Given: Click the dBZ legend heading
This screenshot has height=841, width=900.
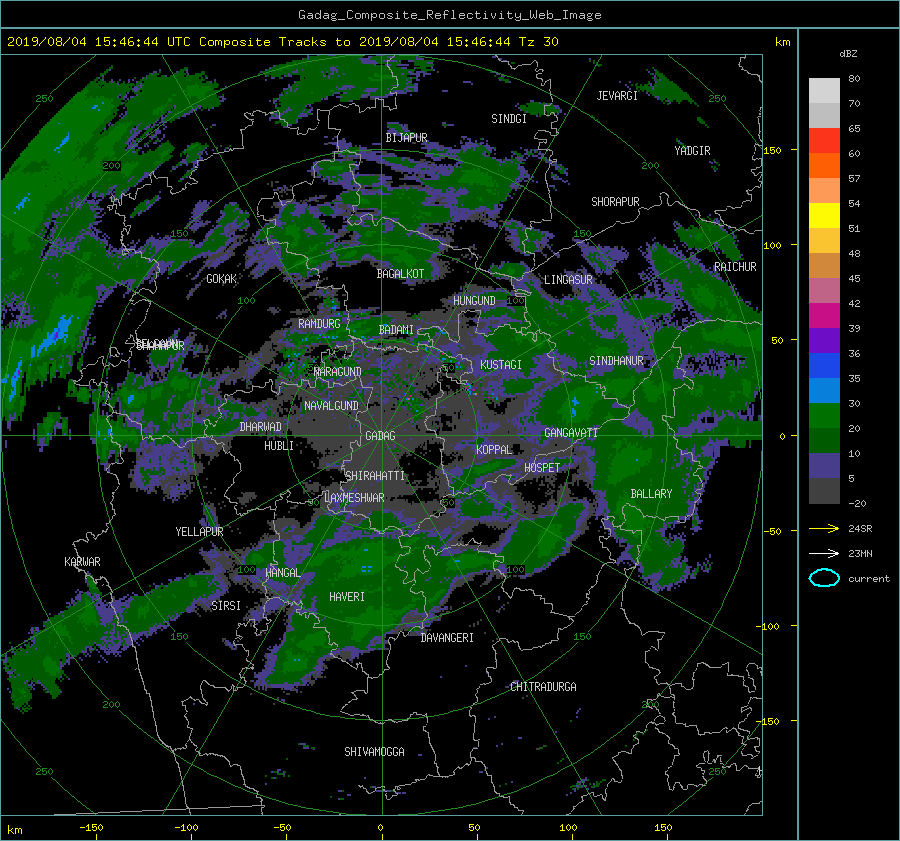Looking at the screenshot, I should click(x=848, y=54).
